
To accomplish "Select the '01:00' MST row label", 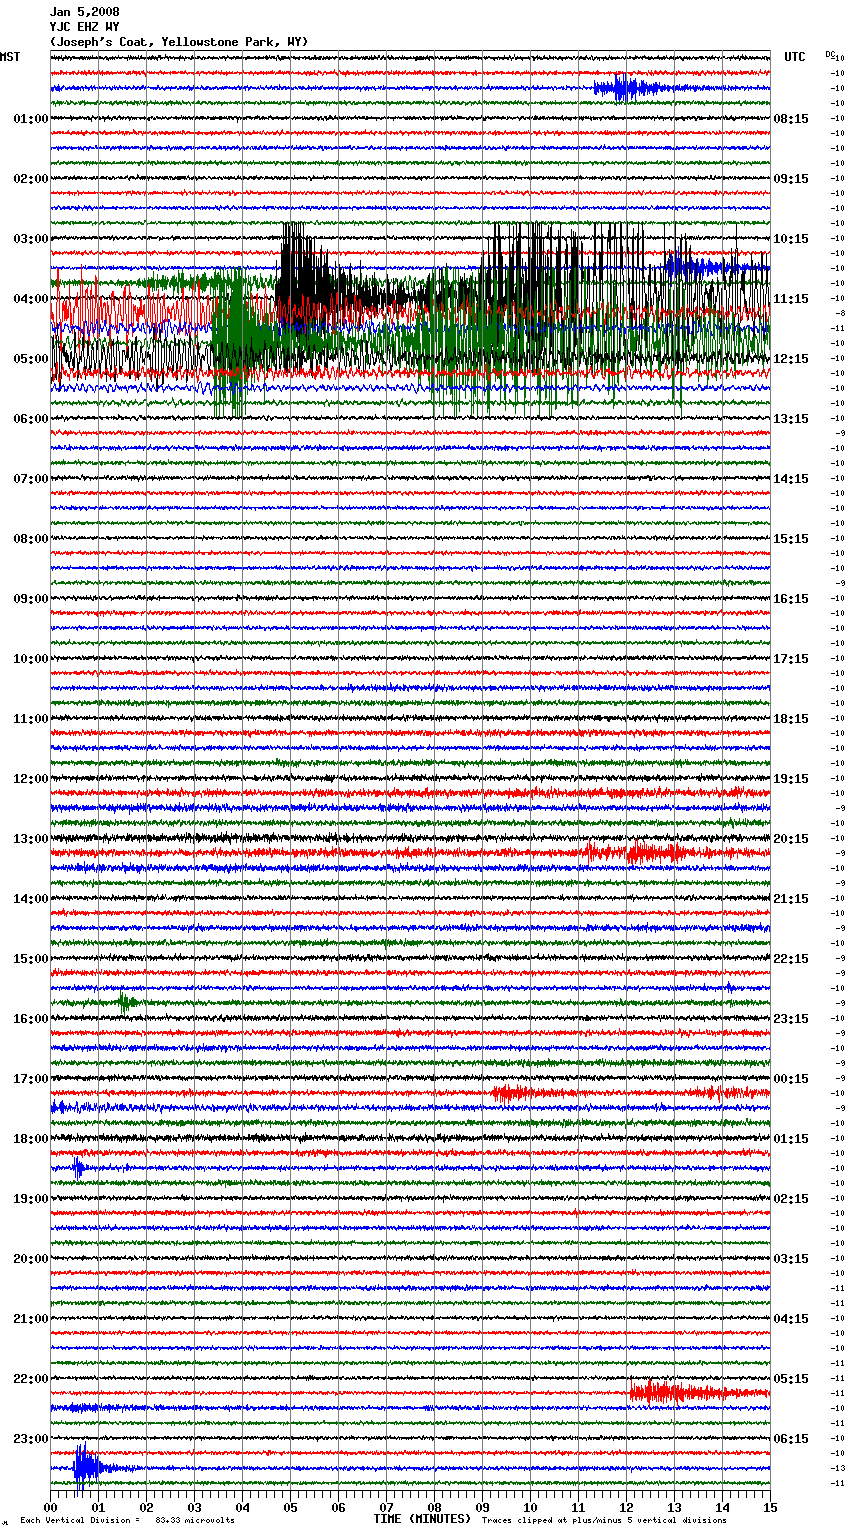I will pyautogui.click(x=31, y=119).
